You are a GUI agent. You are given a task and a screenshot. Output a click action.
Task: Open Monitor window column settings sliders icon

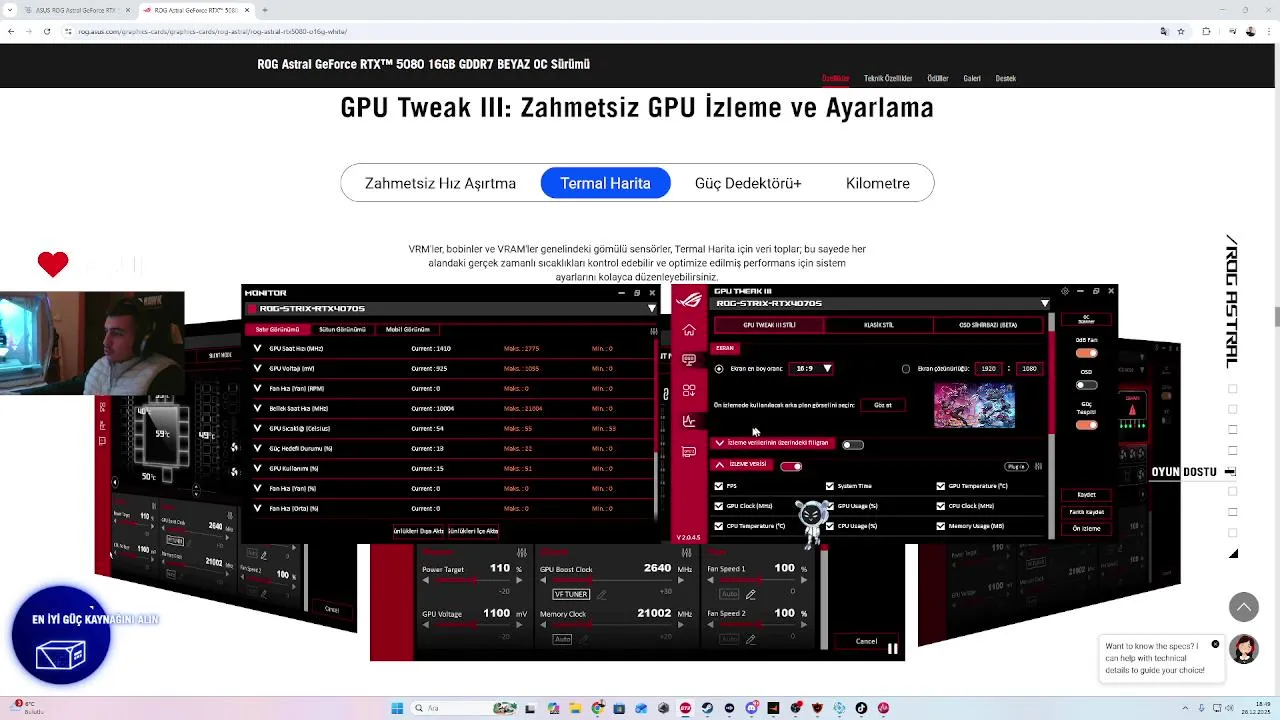click(654, 330)
